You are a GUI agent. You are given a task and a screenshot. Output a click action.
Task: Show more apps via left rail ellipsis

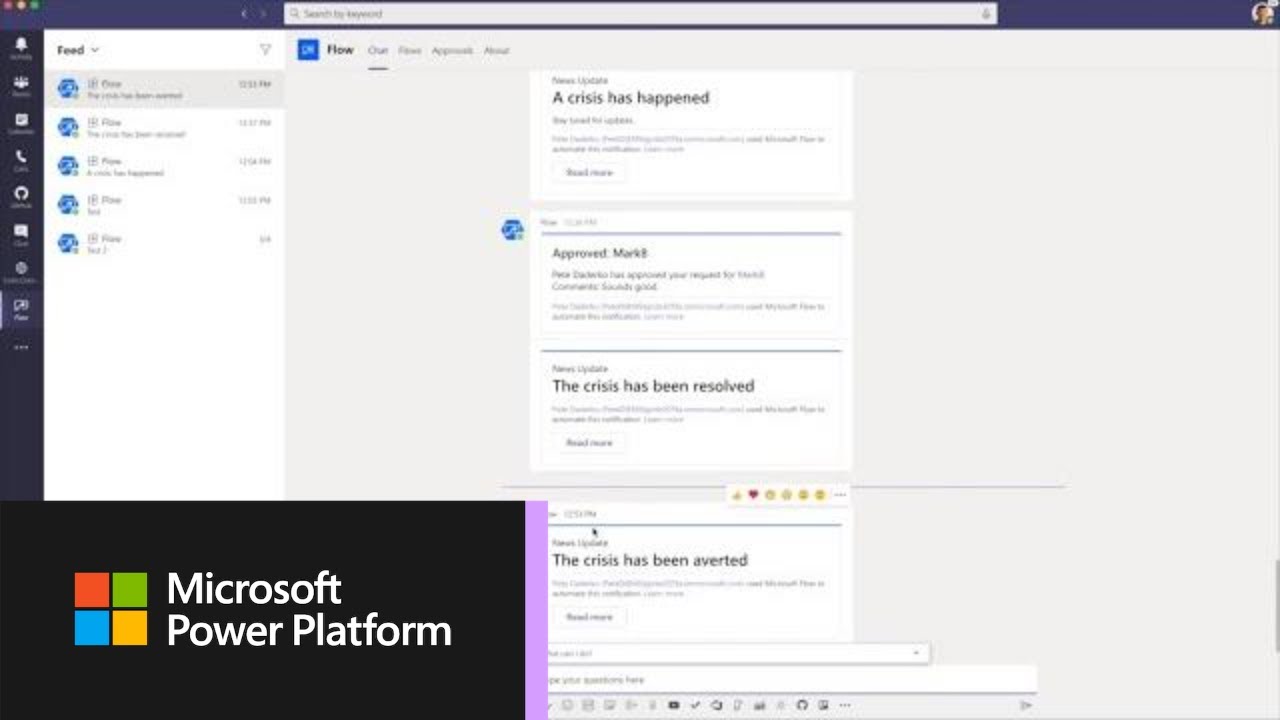[x=21, y=347]
